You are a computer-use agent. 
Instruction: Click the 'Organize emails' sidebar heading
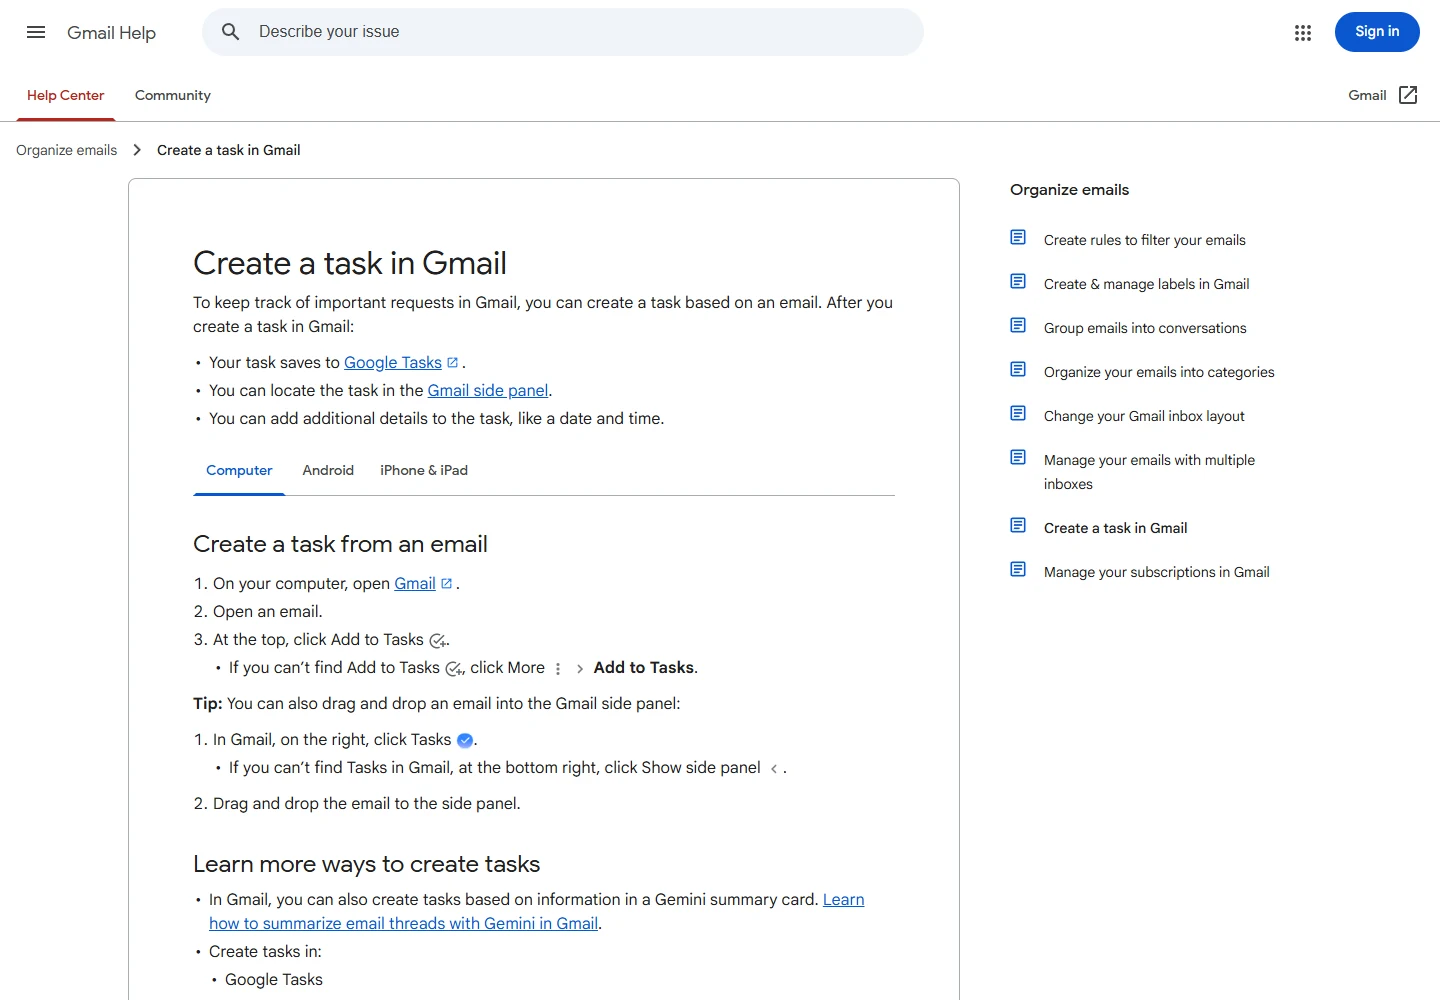click(1070, 190)
